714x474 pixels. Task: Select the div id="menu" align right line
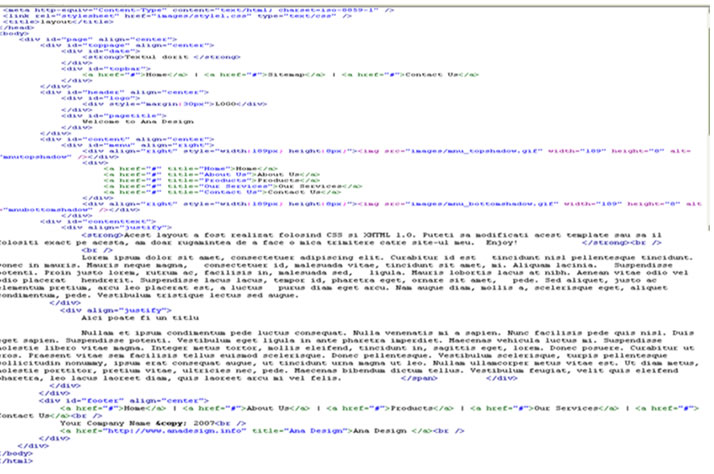click(138, 145)
